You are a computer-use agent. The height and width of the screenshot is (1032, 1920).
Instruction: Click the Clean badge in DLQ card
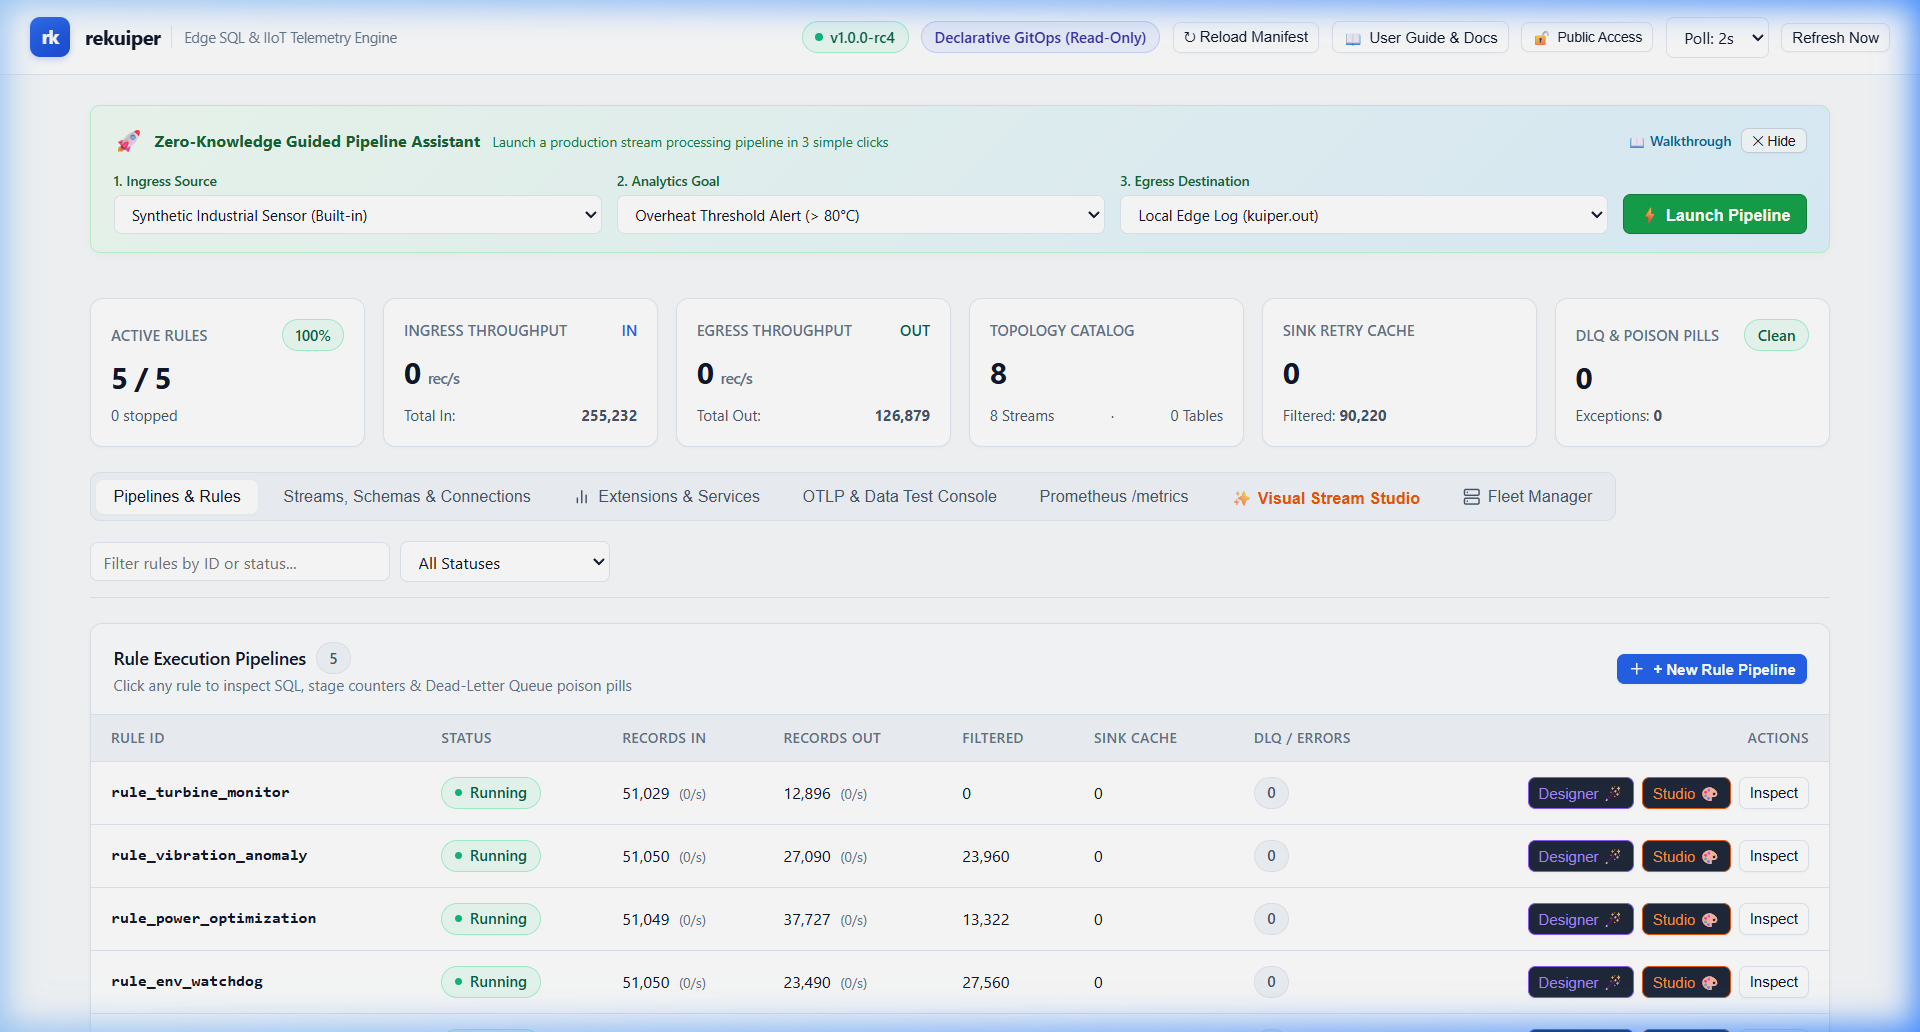1776,336
